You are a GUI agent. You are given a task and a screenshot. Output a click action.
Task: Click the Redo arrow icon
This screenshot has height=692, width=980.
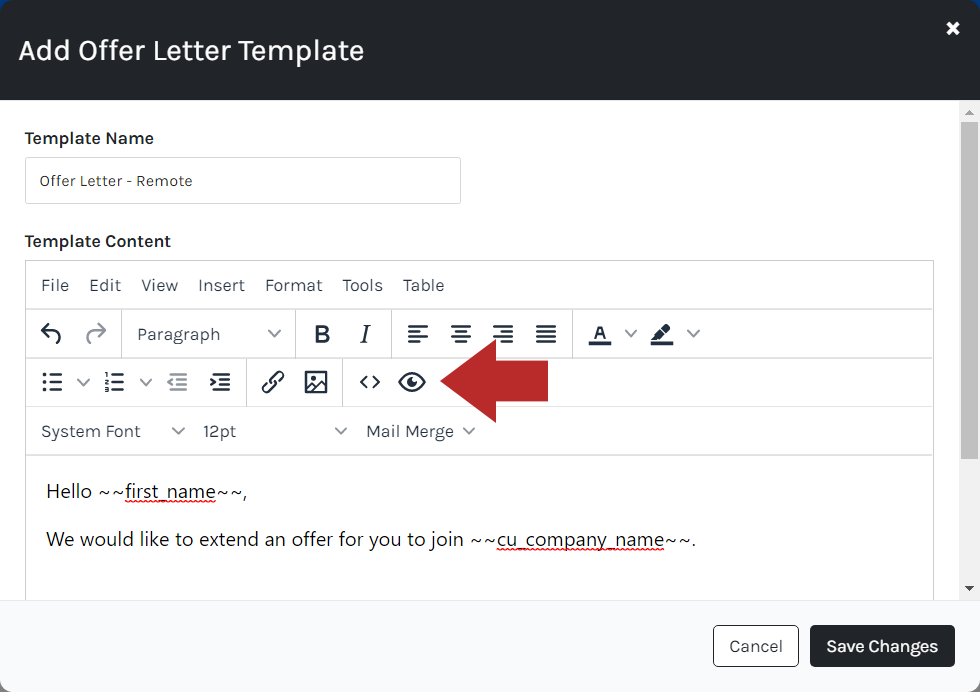[96, 334]
